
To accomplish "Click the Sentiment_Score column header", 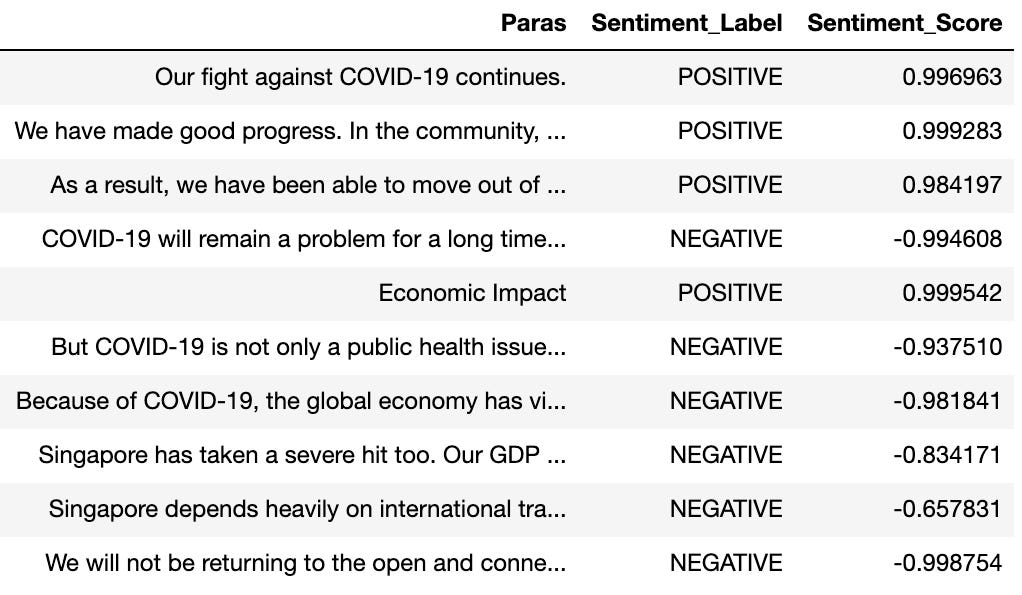I will point(904,23).
